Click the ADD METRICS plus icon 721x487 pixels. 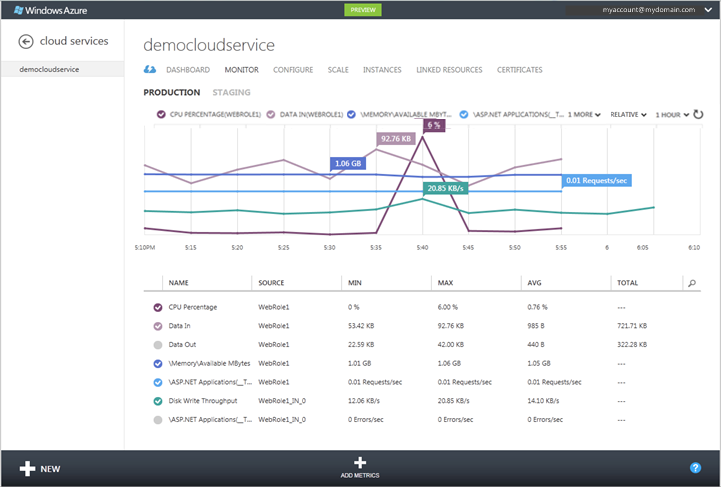click(360, 463)
